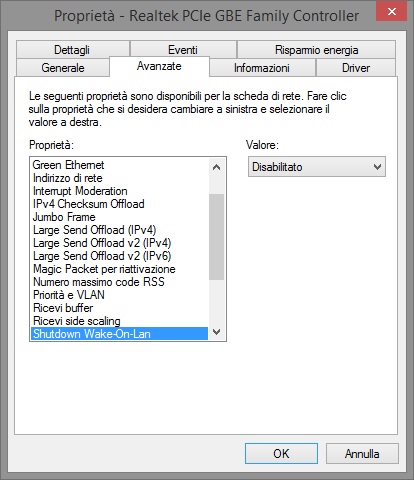Select Jumbo Frame property
The width and height of the screenshot is (414, 480).
pos(119,217)
